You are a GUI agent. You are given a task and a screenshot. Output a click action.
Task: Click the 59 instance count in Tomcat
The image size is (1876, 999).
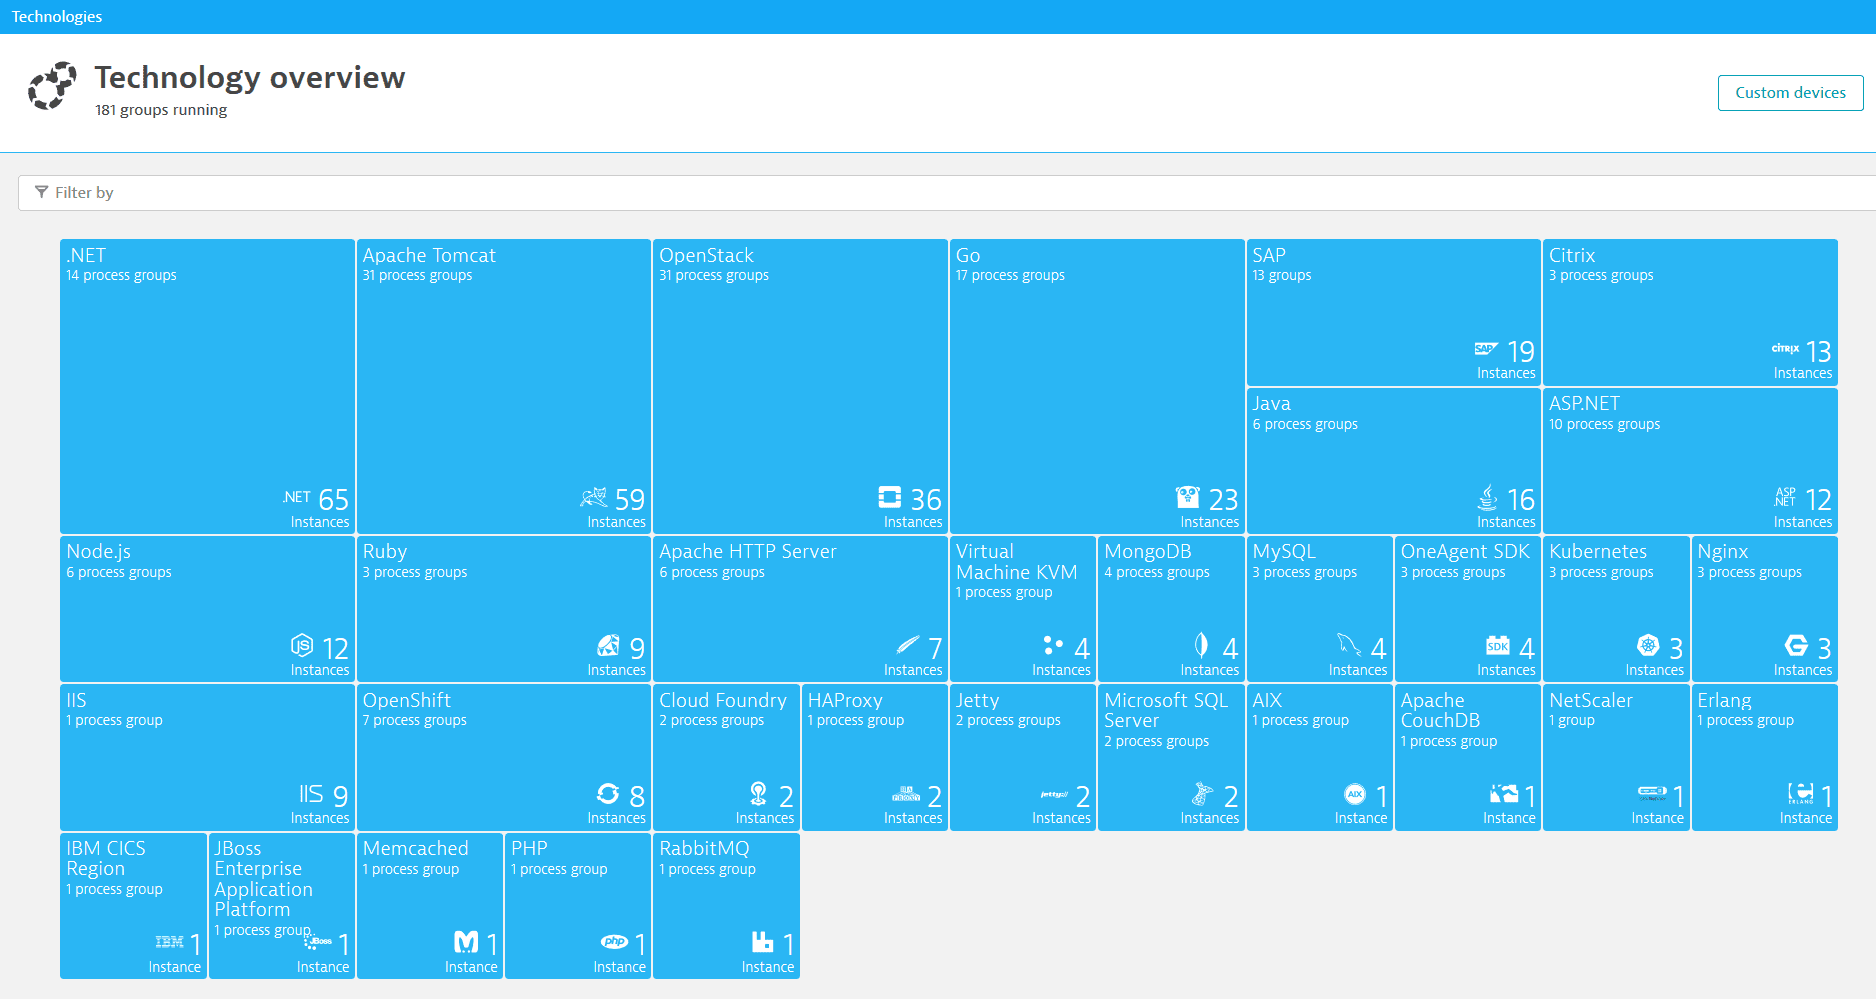click(x=629, y=499)
